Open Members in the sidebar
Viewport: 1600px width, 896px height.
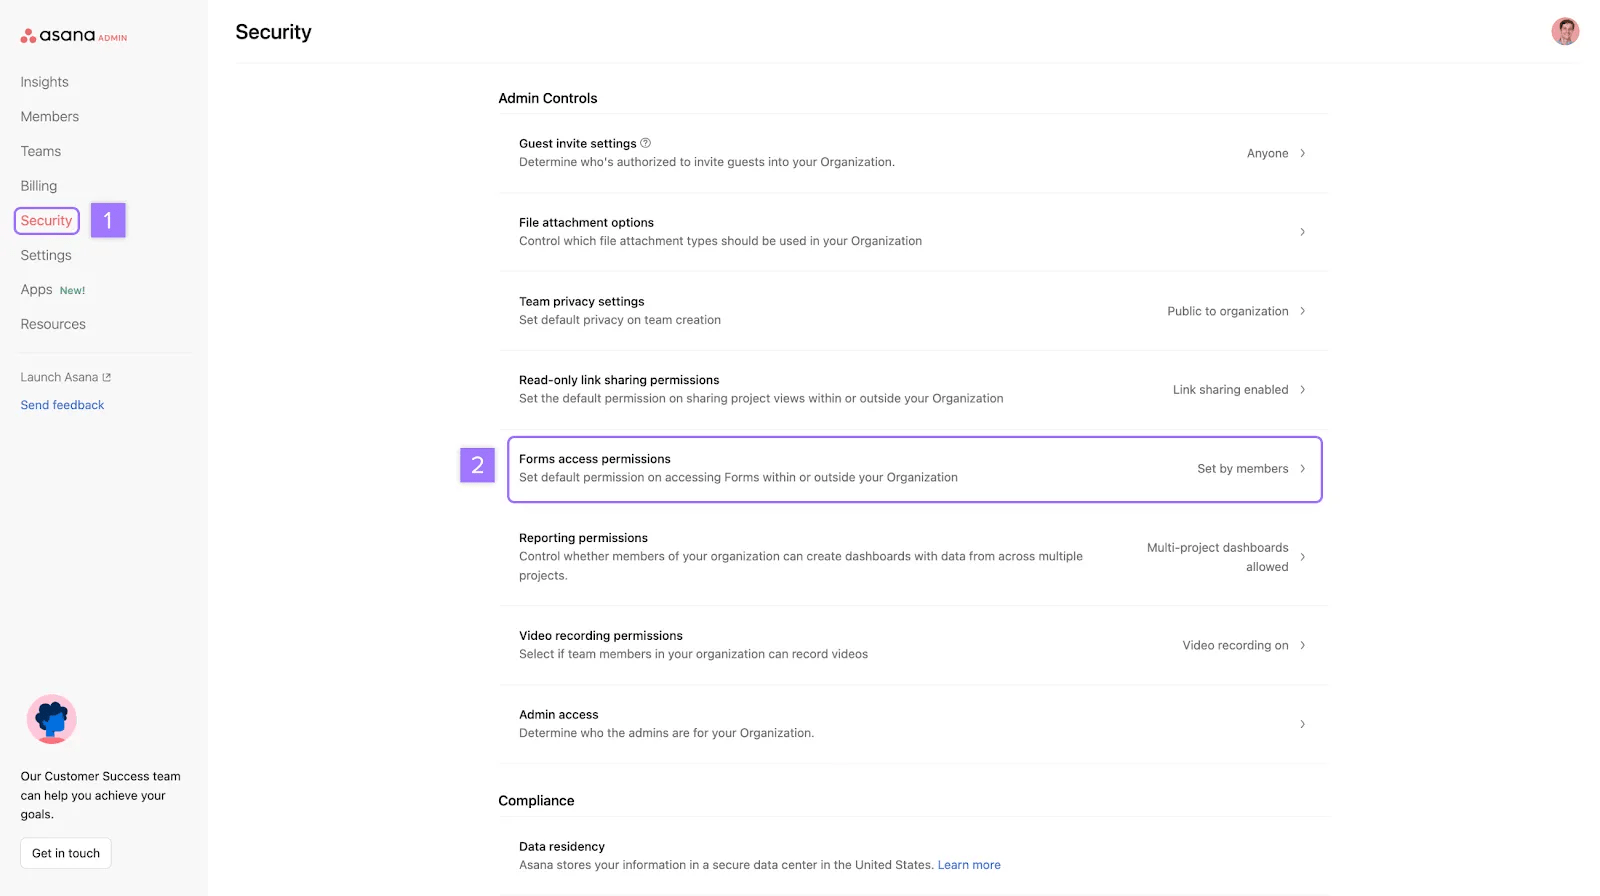pos(50,117)
